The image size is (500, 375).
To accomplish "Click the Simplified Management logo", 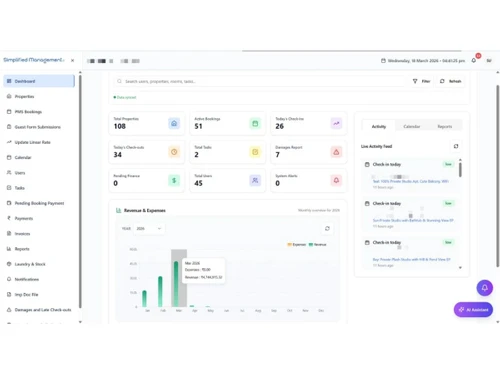I will [34, 60].
